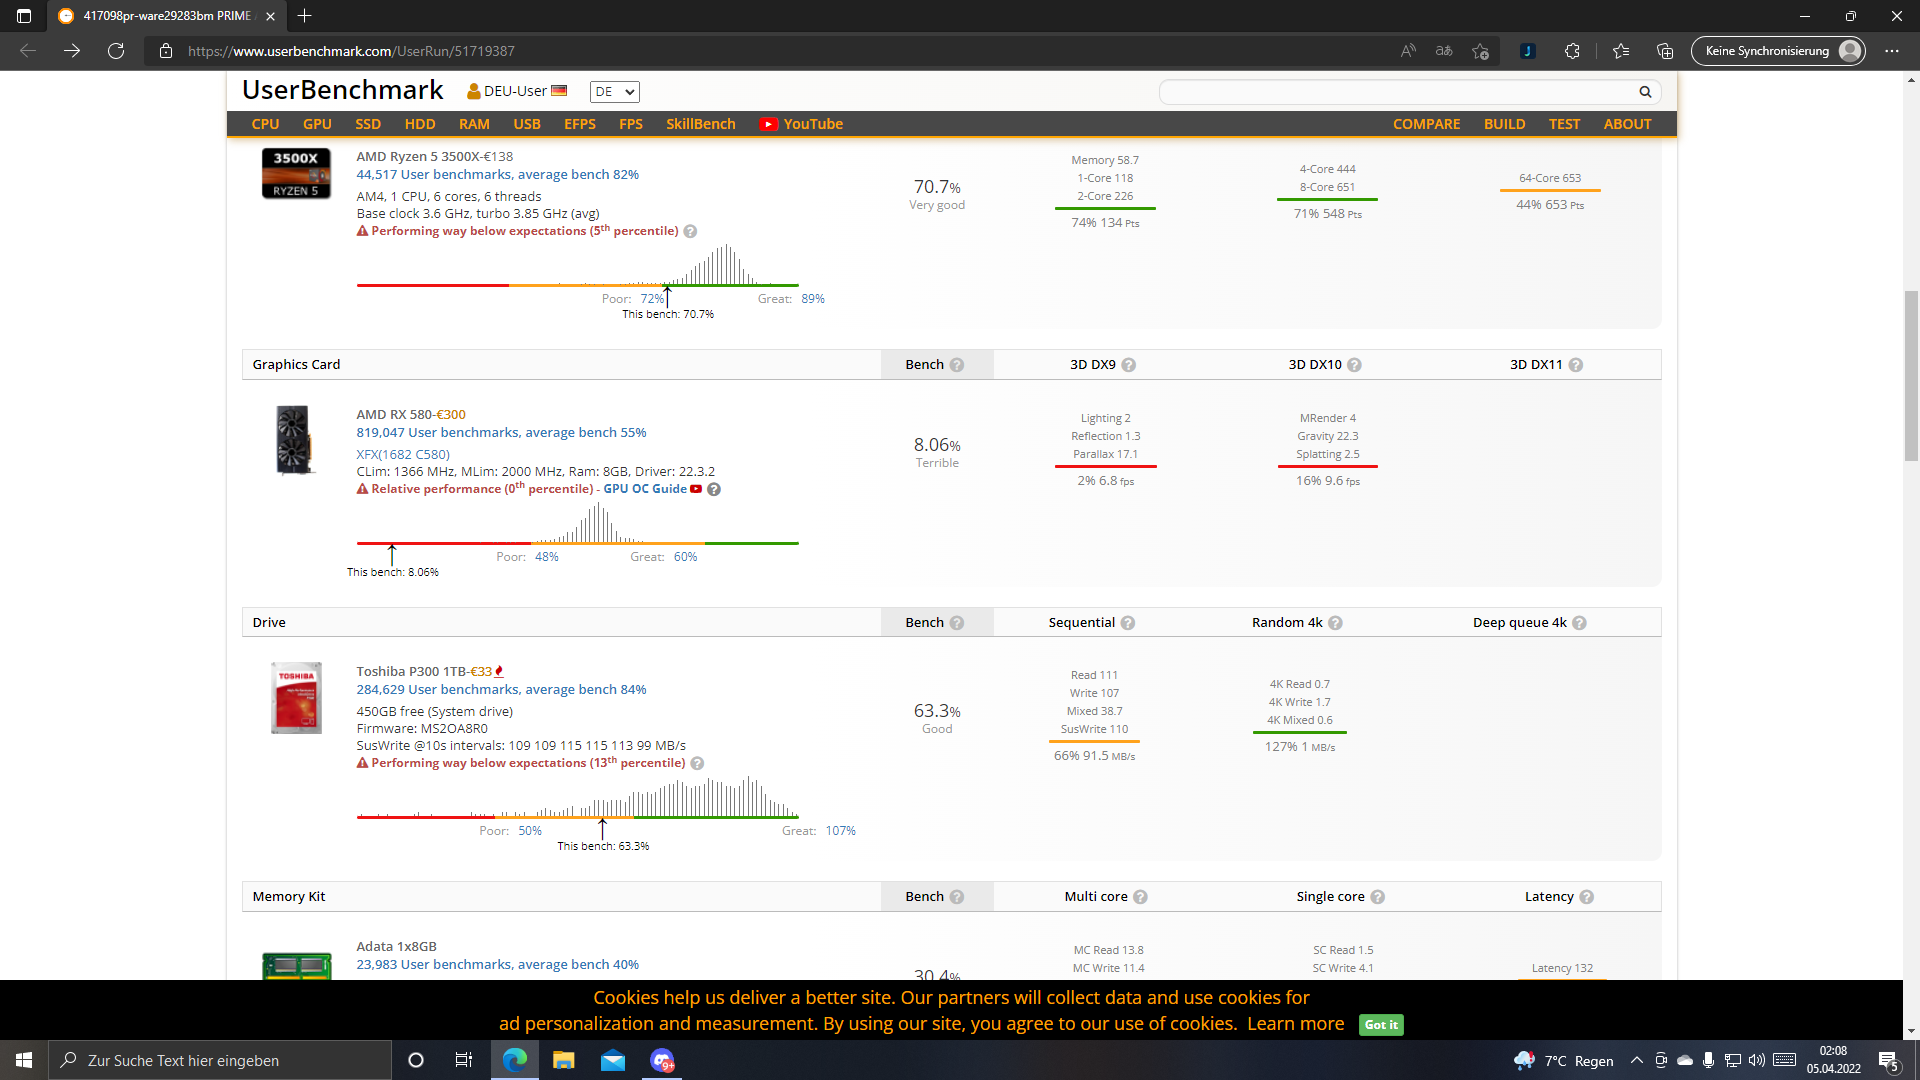Open browser favorites star icon
Screen dimensions: 1920x1080
(1621, 51)
